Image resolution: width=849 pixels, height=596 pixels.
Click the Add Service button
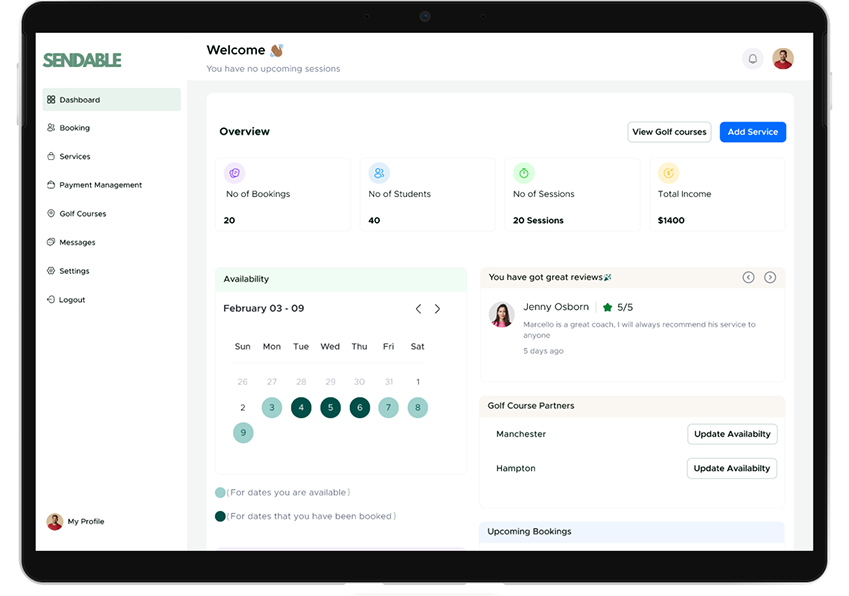tap(752, 132)
